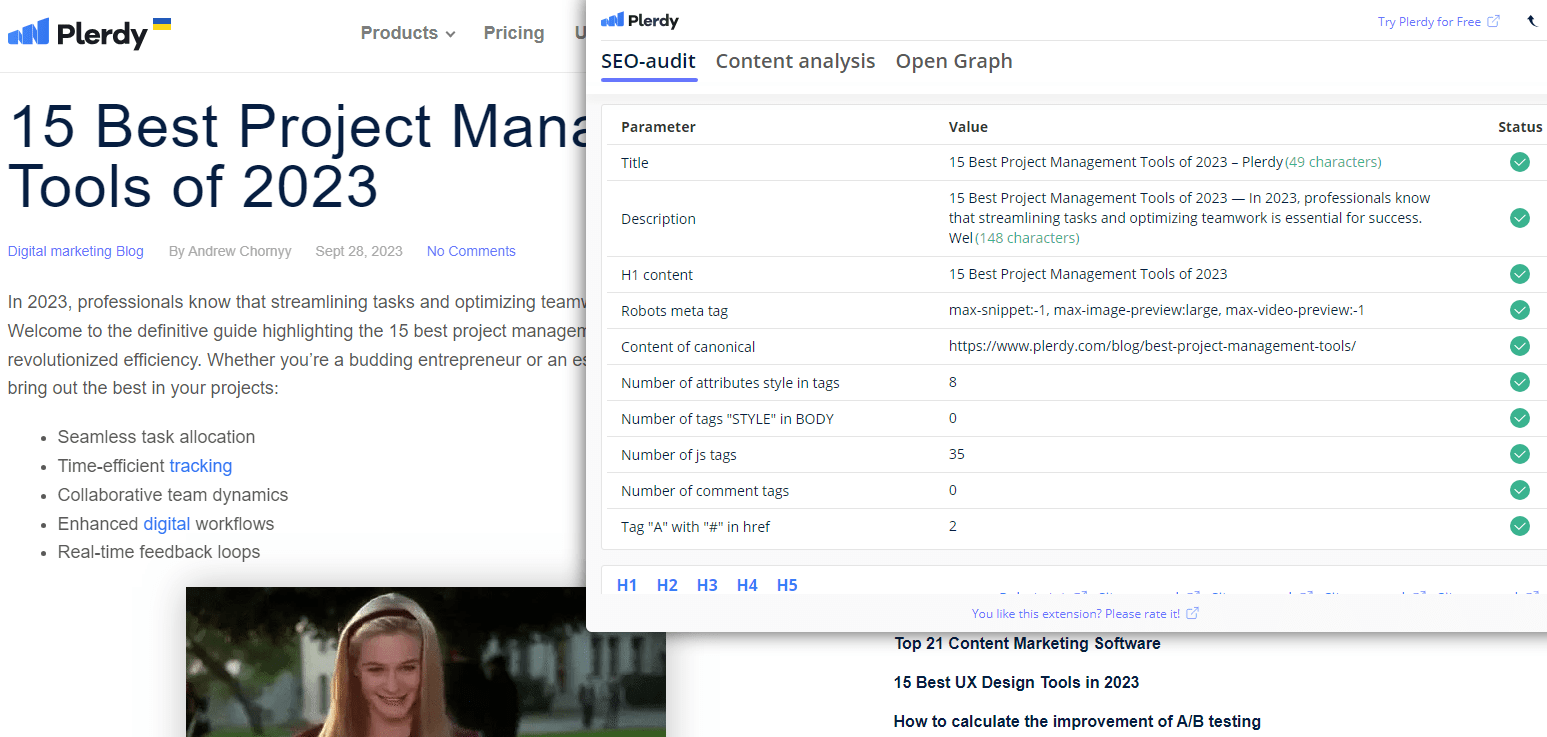Open the Pricing page in the nav
The image size is (1547, 737).
(514, 33)
